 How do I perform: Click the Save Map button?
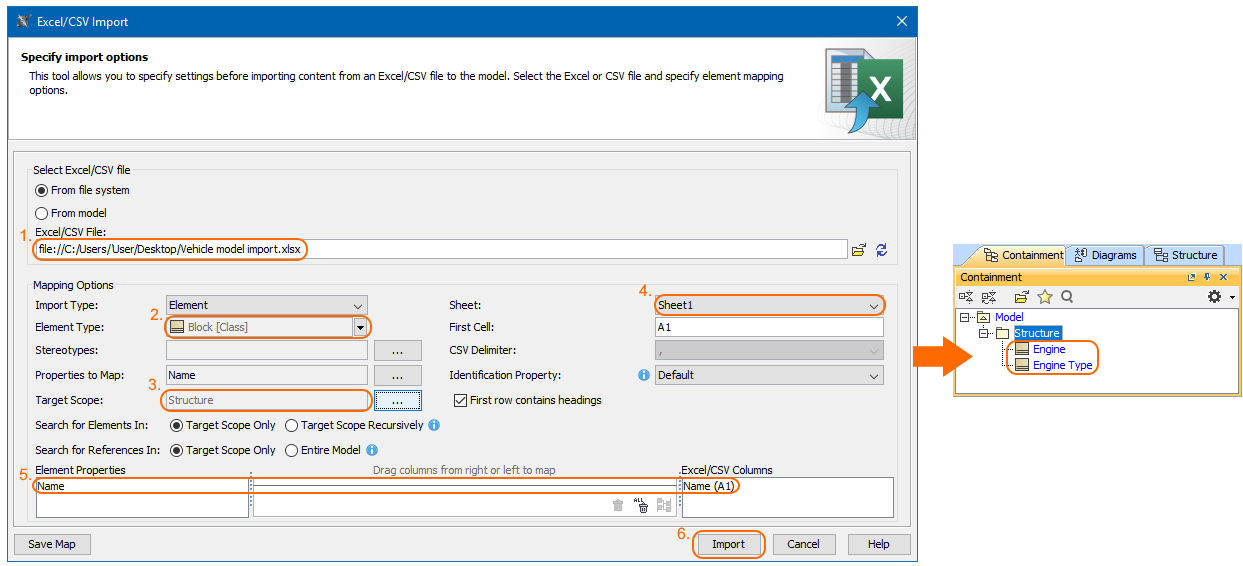[x=52, y=544]
